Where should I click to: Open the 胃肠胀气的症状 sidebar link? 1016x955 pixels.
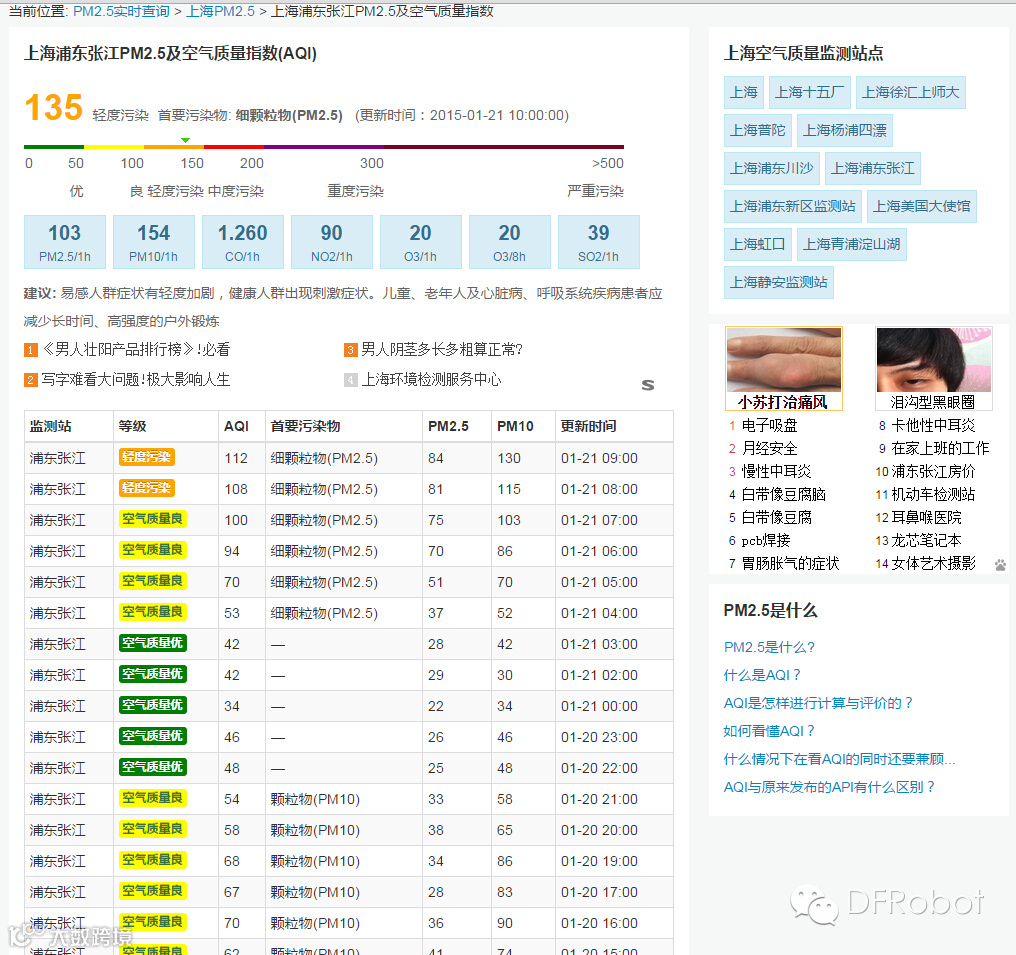coord(791,564)
